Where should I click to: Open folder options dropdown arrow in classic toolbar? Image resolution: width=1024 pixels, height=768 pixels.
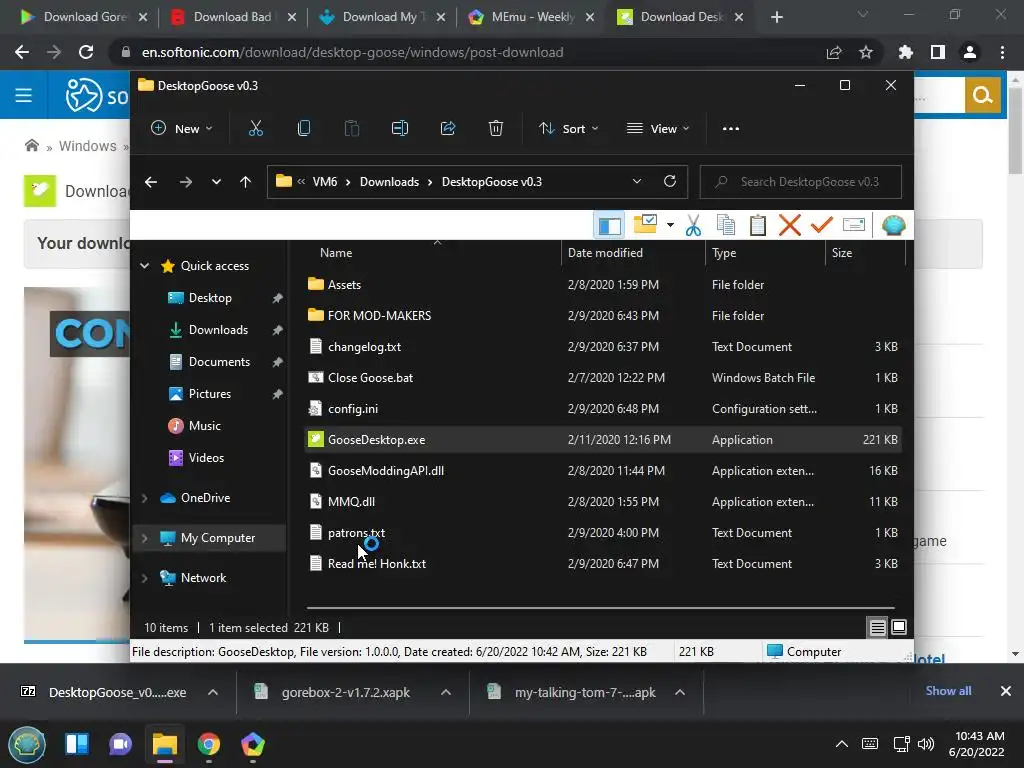tap(670, 225)
